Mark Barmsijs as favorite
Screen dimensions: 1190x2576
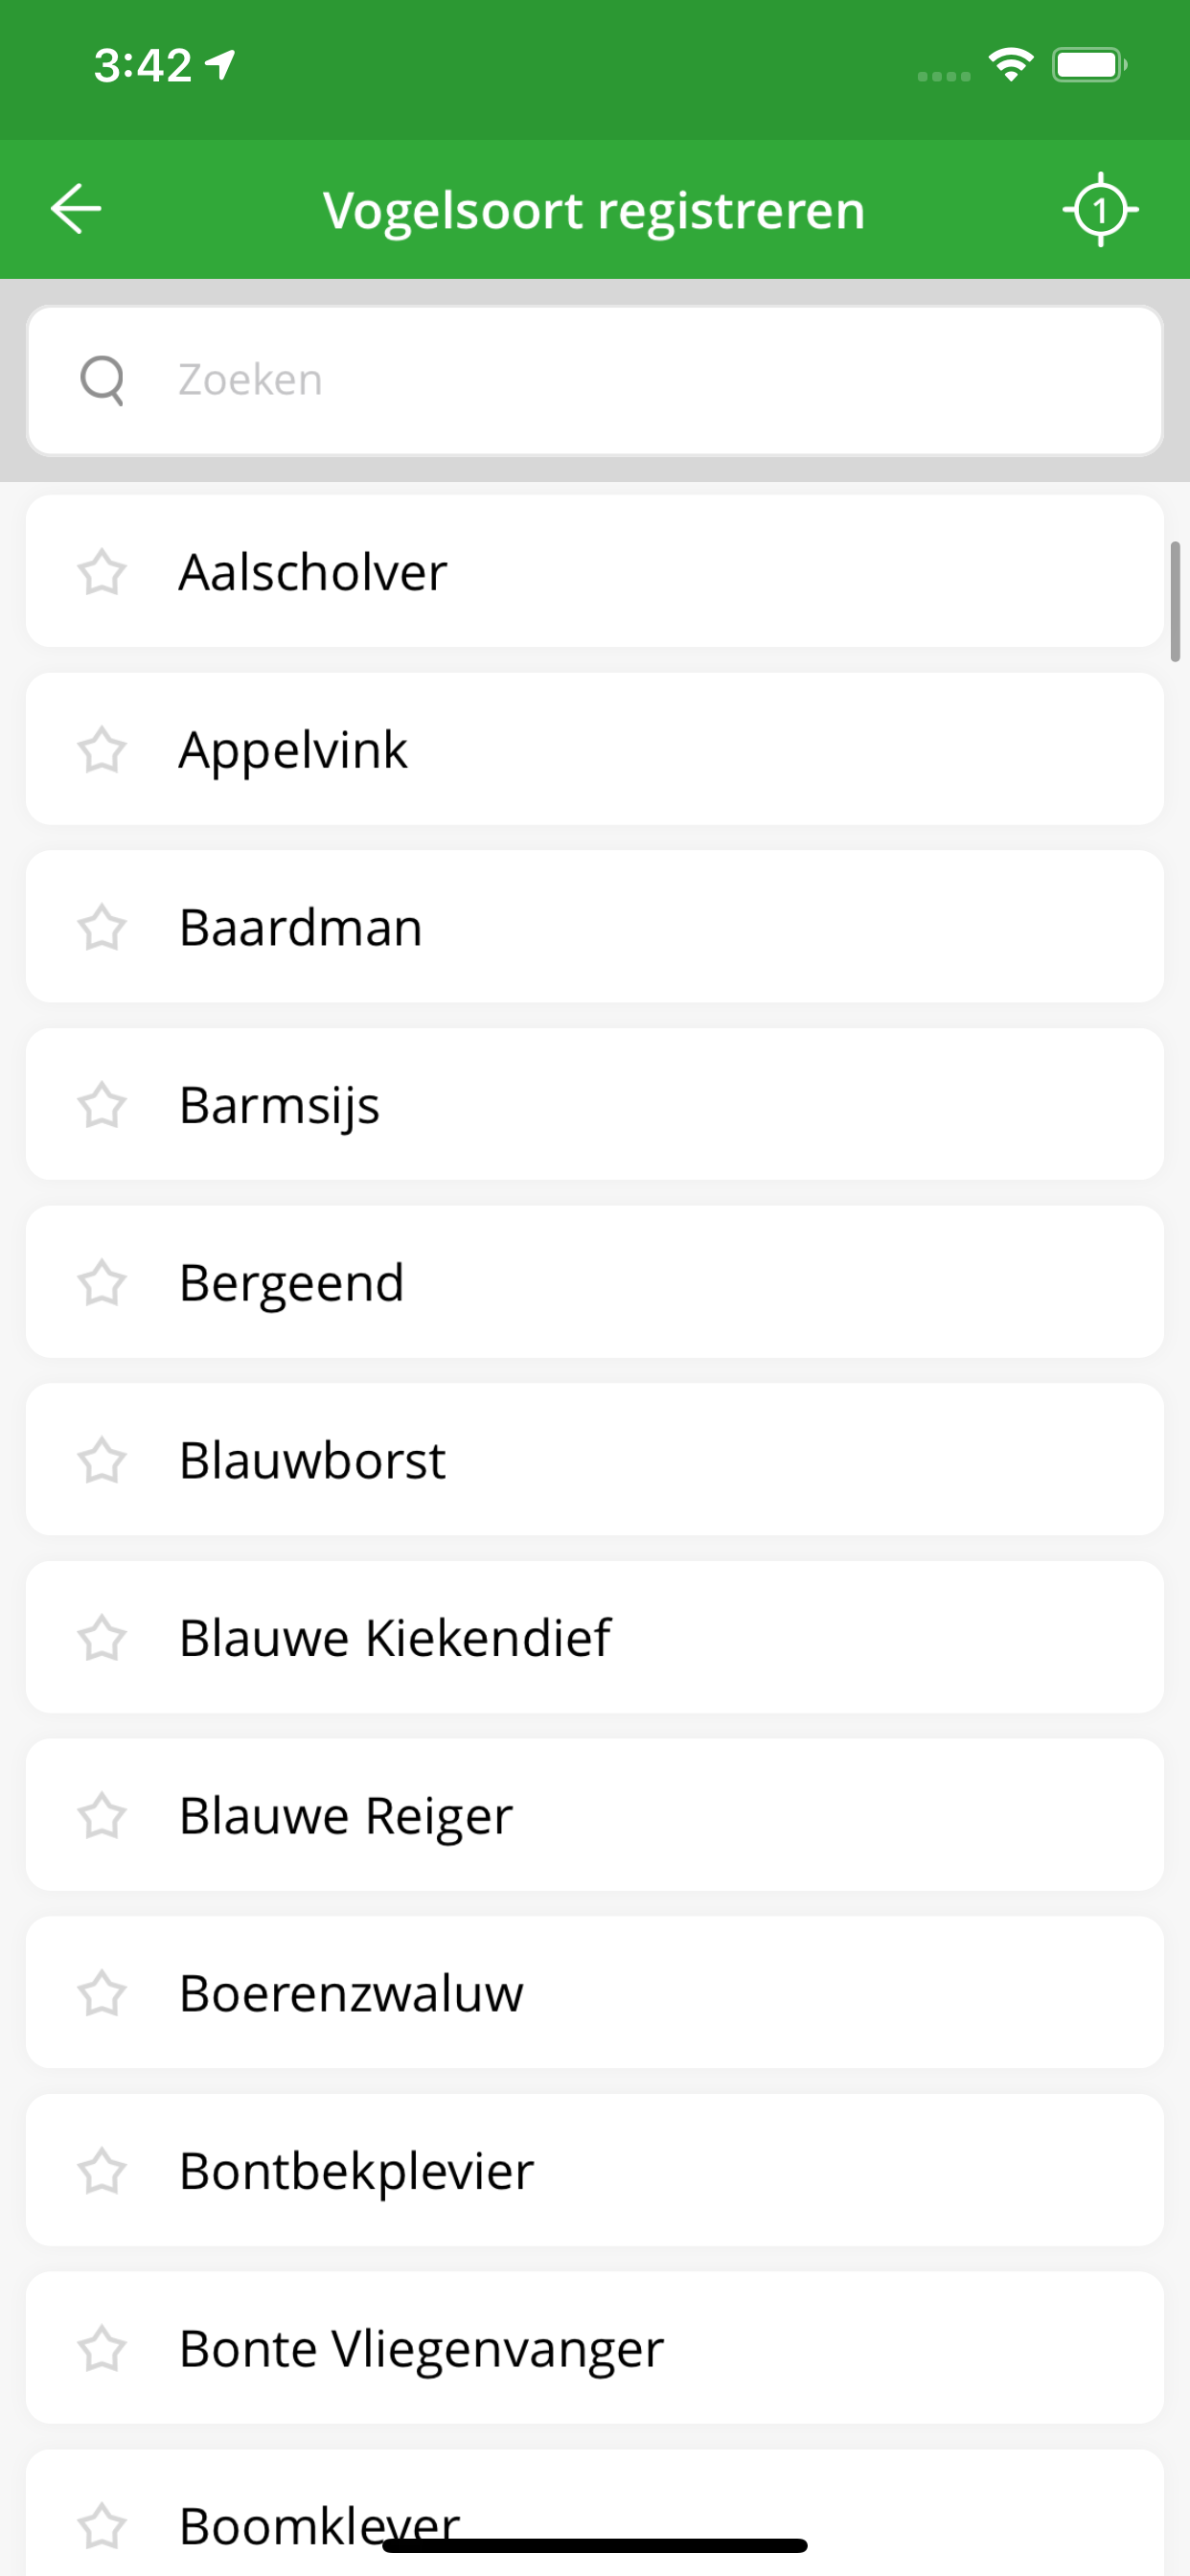point(102,1105)
